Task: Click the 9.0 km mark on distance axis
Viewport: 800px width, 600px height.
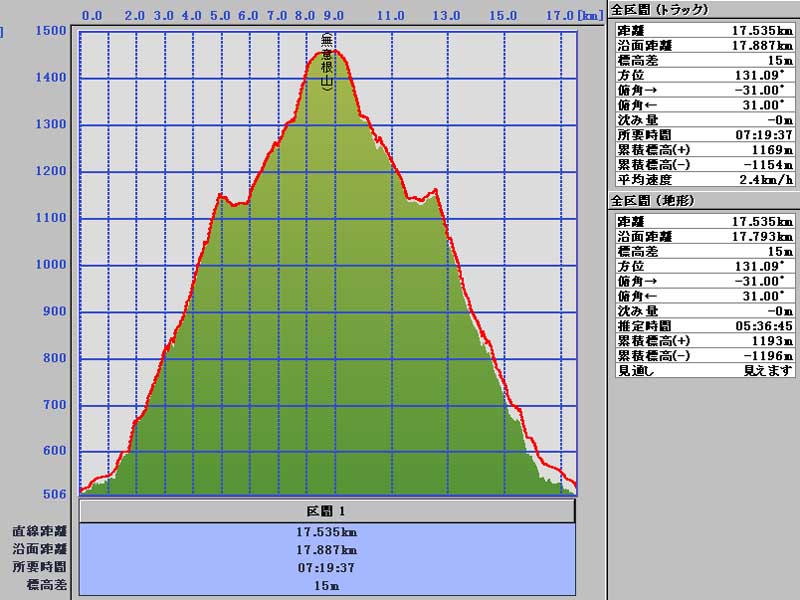Action: pyautogui.click(x=333, y=16)
